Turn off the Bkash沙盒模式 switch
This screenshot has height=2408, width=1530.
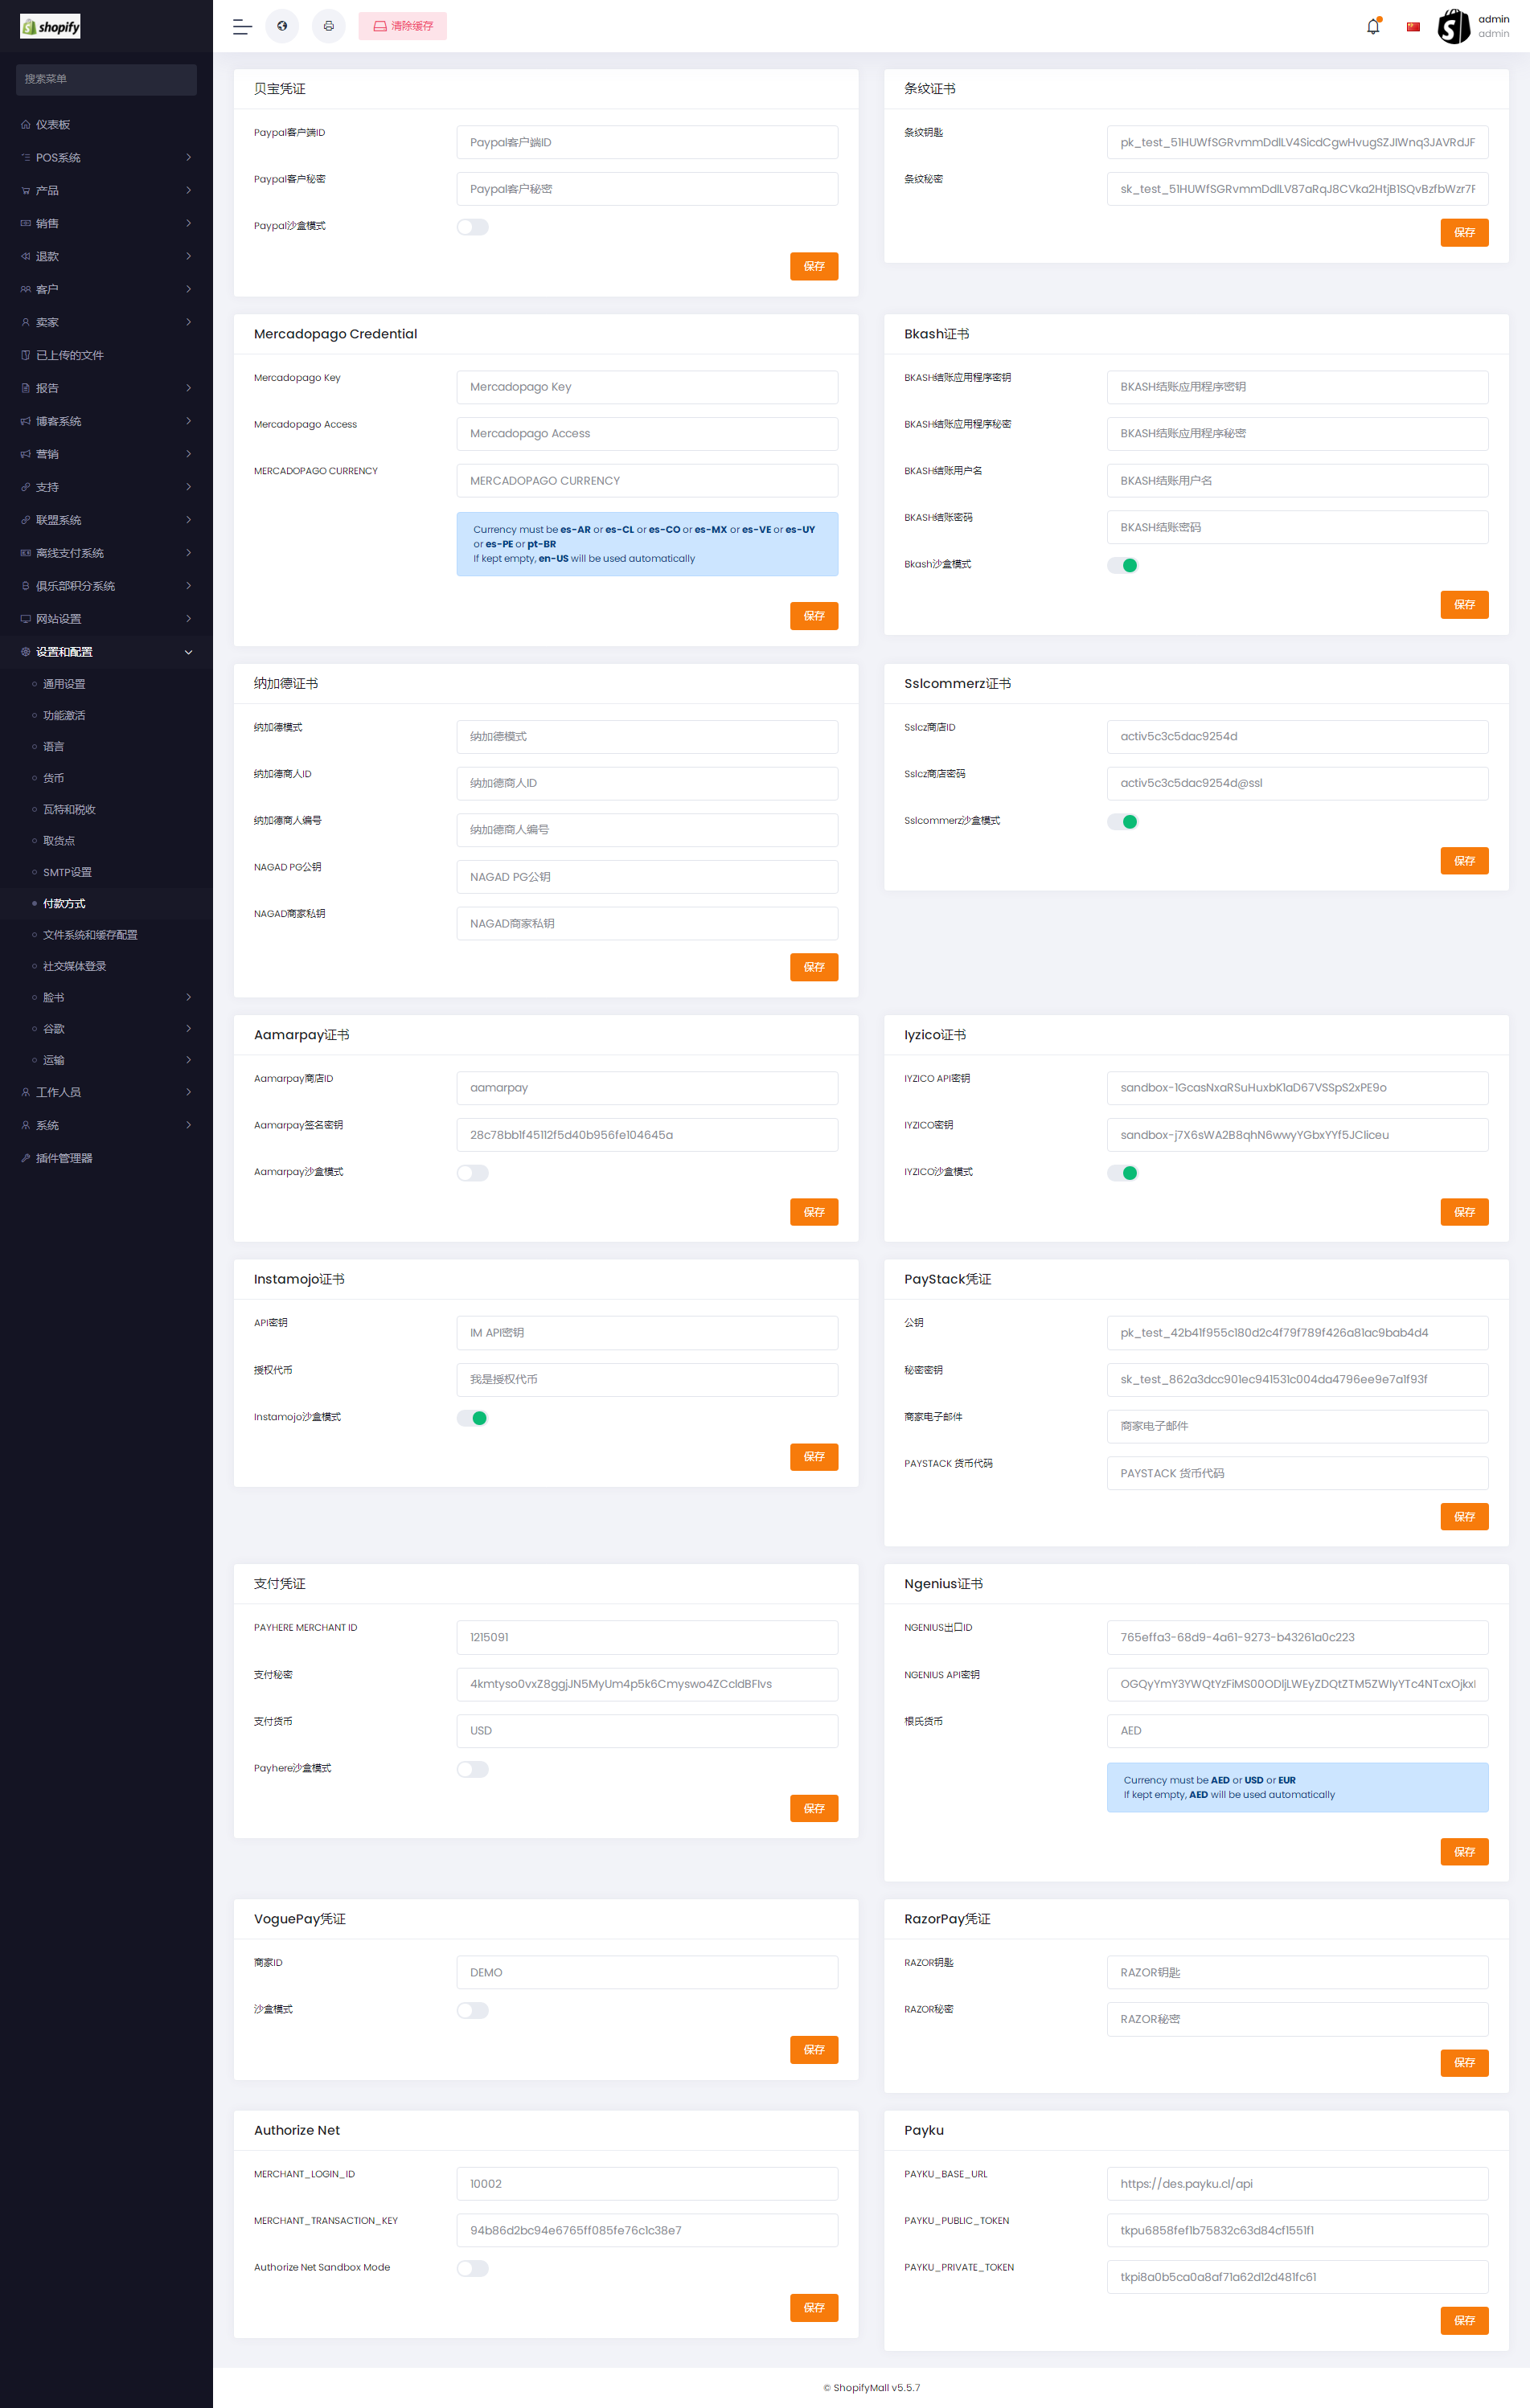coord(1122,565)
